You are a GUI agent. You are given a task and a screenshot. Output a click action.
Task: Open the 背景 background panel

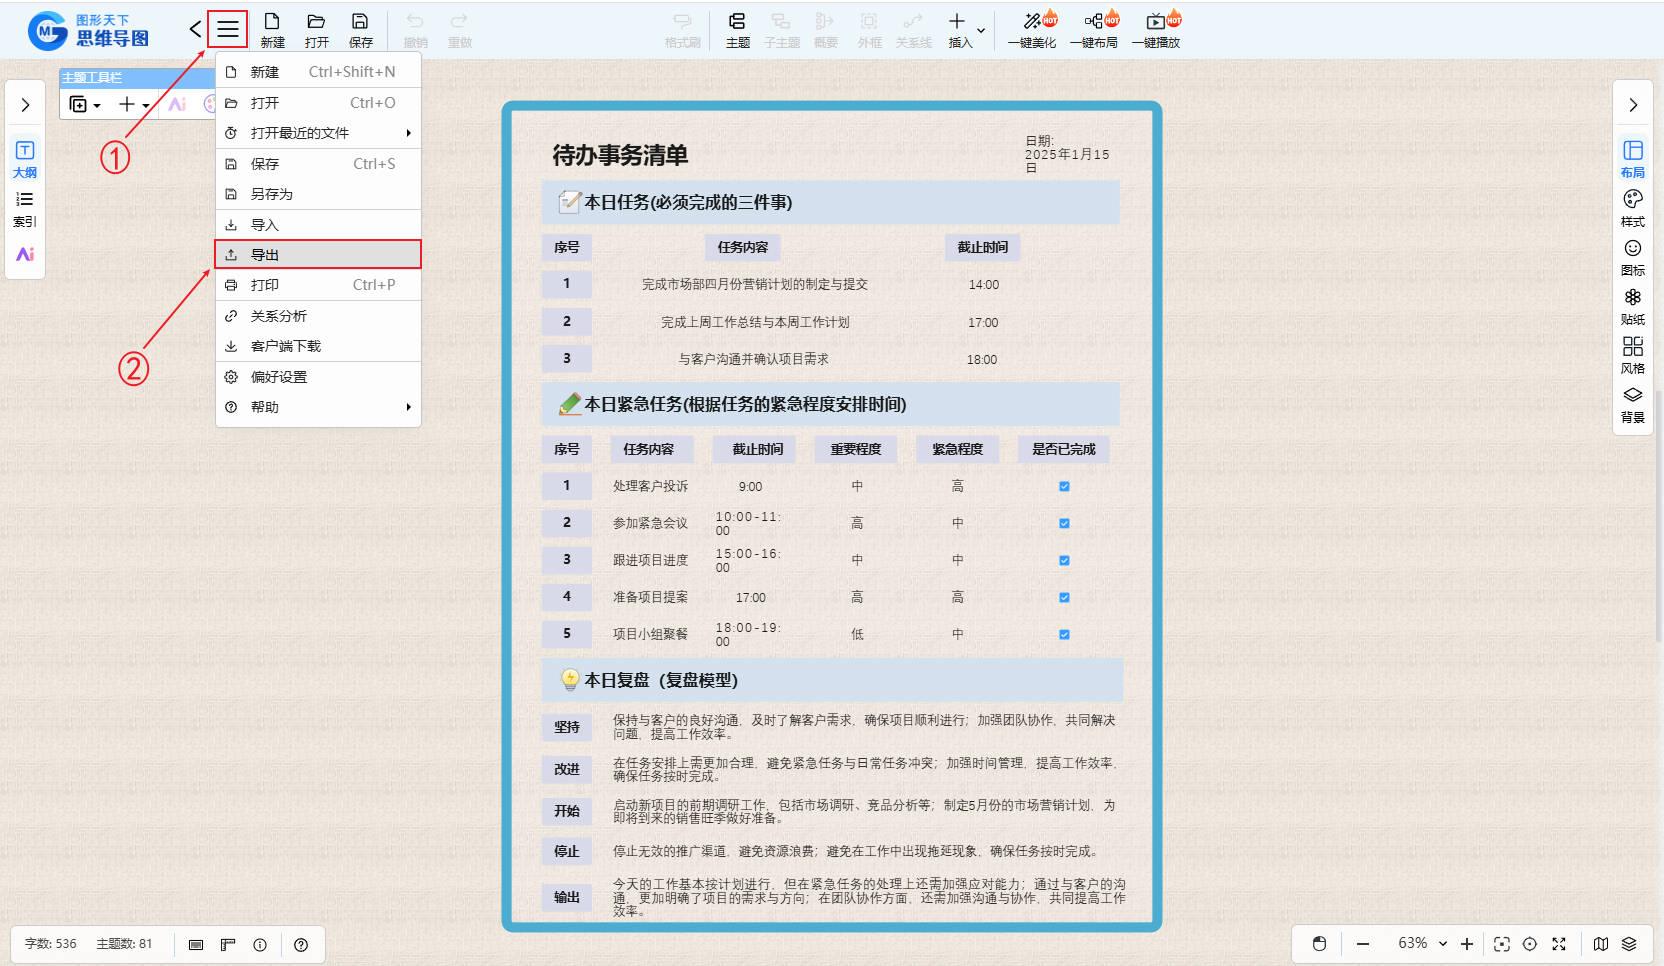pos(1632,403)
